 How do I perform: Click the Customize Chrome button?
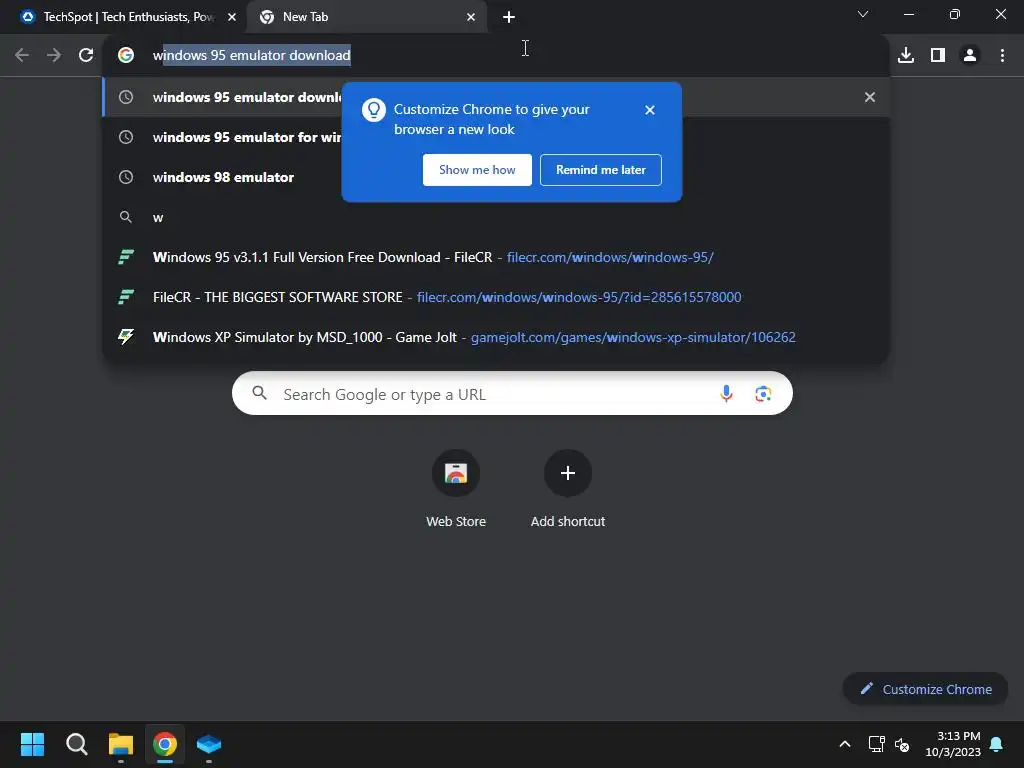925,689
